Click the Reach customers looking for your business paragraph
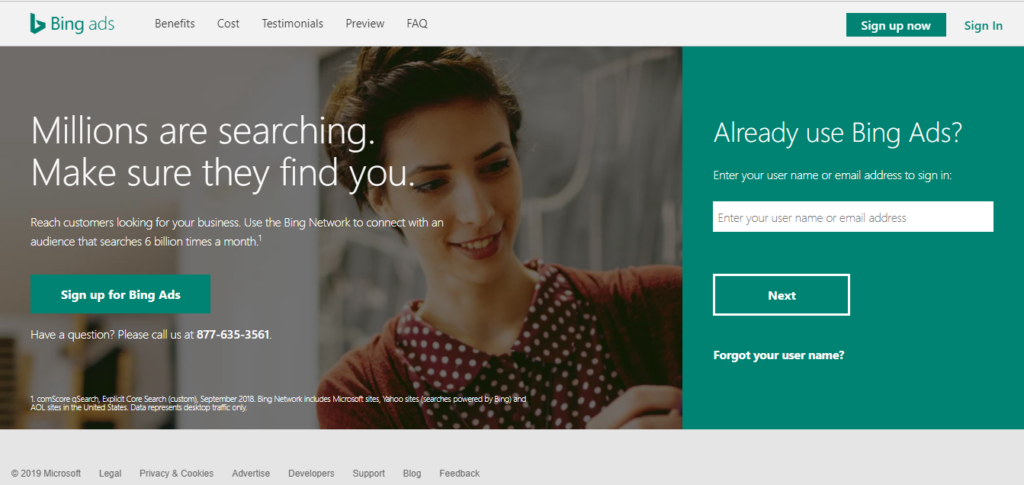The height and width of the screenshot is (485, 1024). (x=237, y=232)
